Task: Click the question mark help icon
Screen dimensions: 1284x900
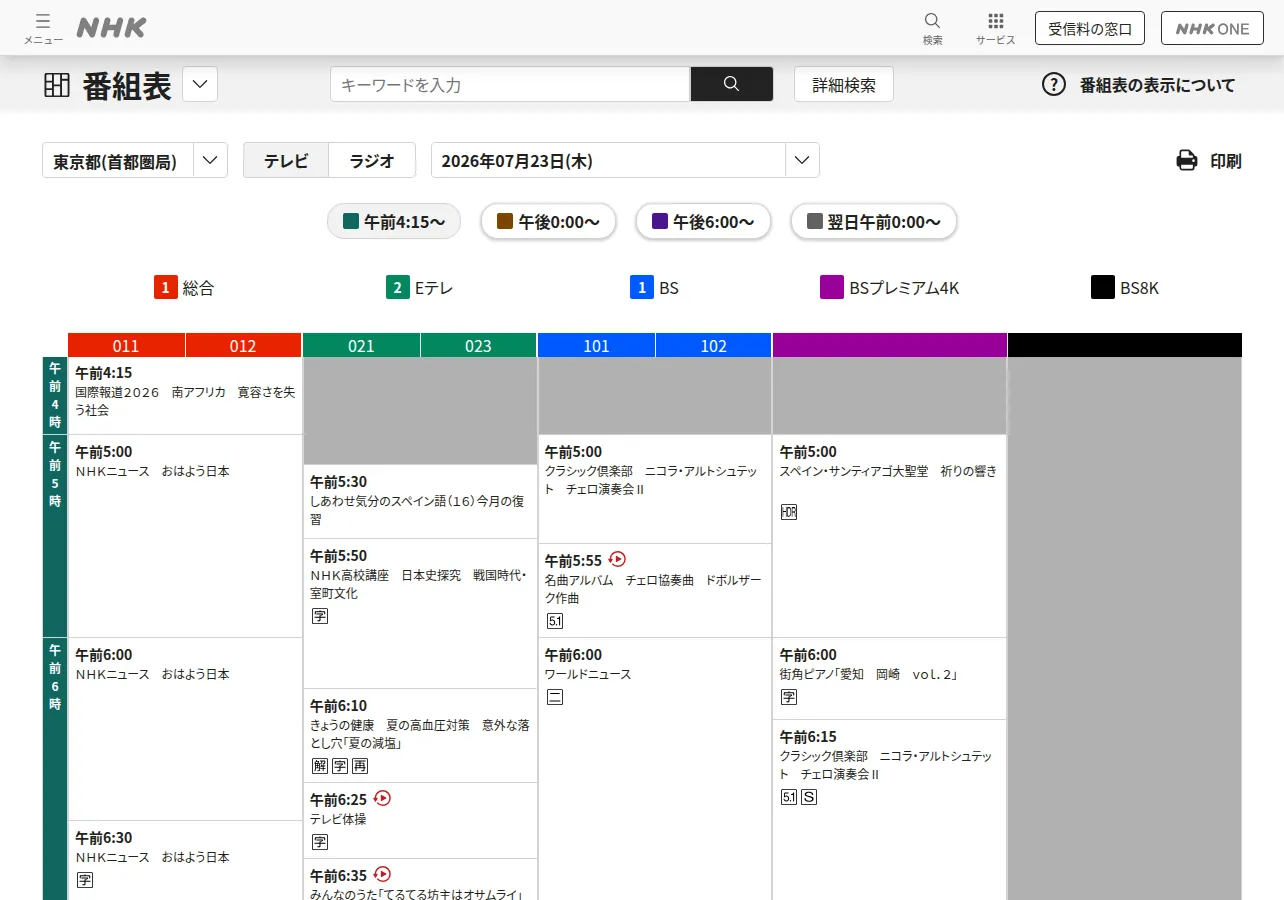Action: [1054, 85]
